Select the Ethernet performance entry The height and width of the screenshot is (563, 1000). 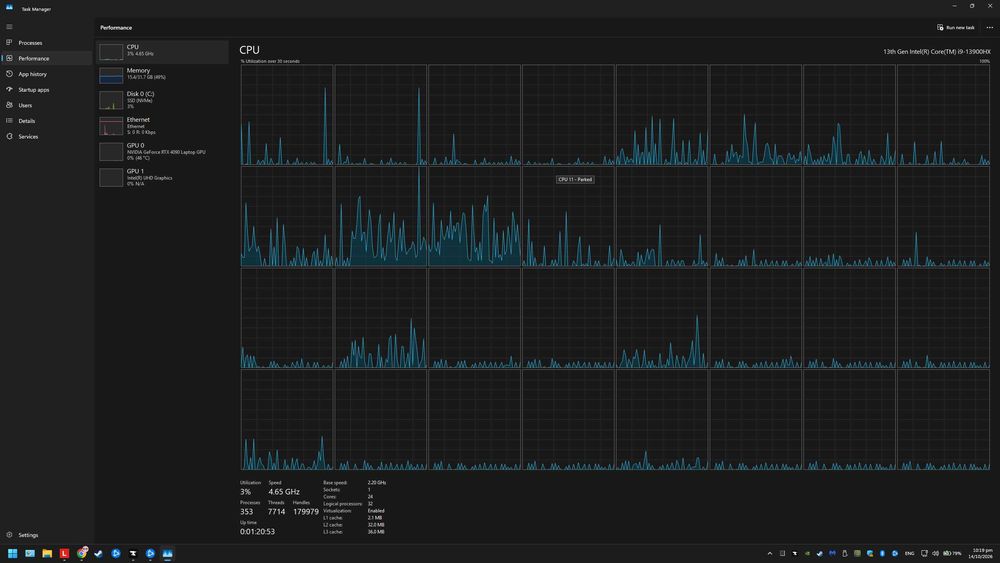(x=162, y=126)
